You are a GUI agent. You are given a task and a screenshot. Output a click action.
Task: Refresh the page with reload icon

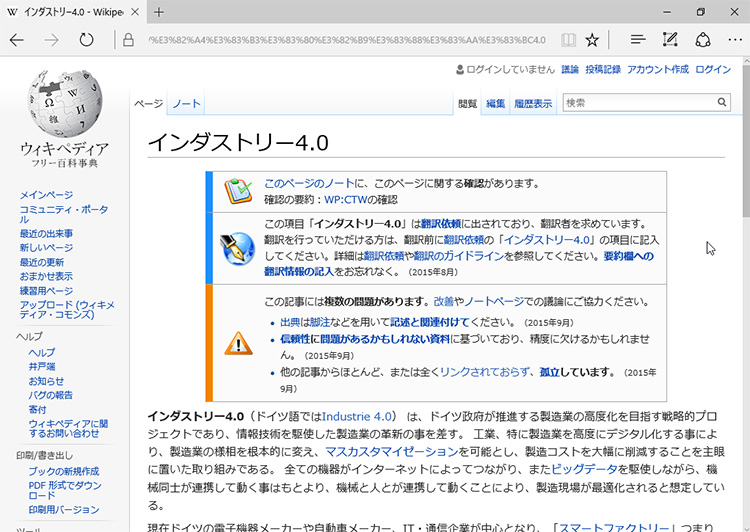point(87,40)
